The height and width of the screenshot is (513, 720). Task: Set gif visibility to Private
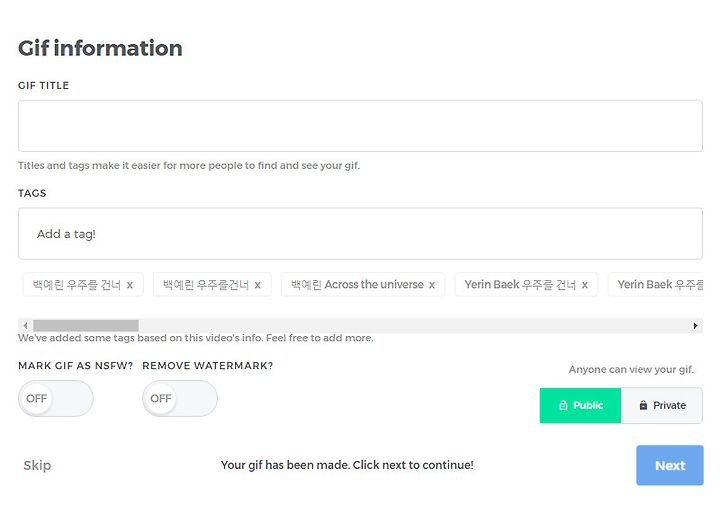click(x=662, y=405)
